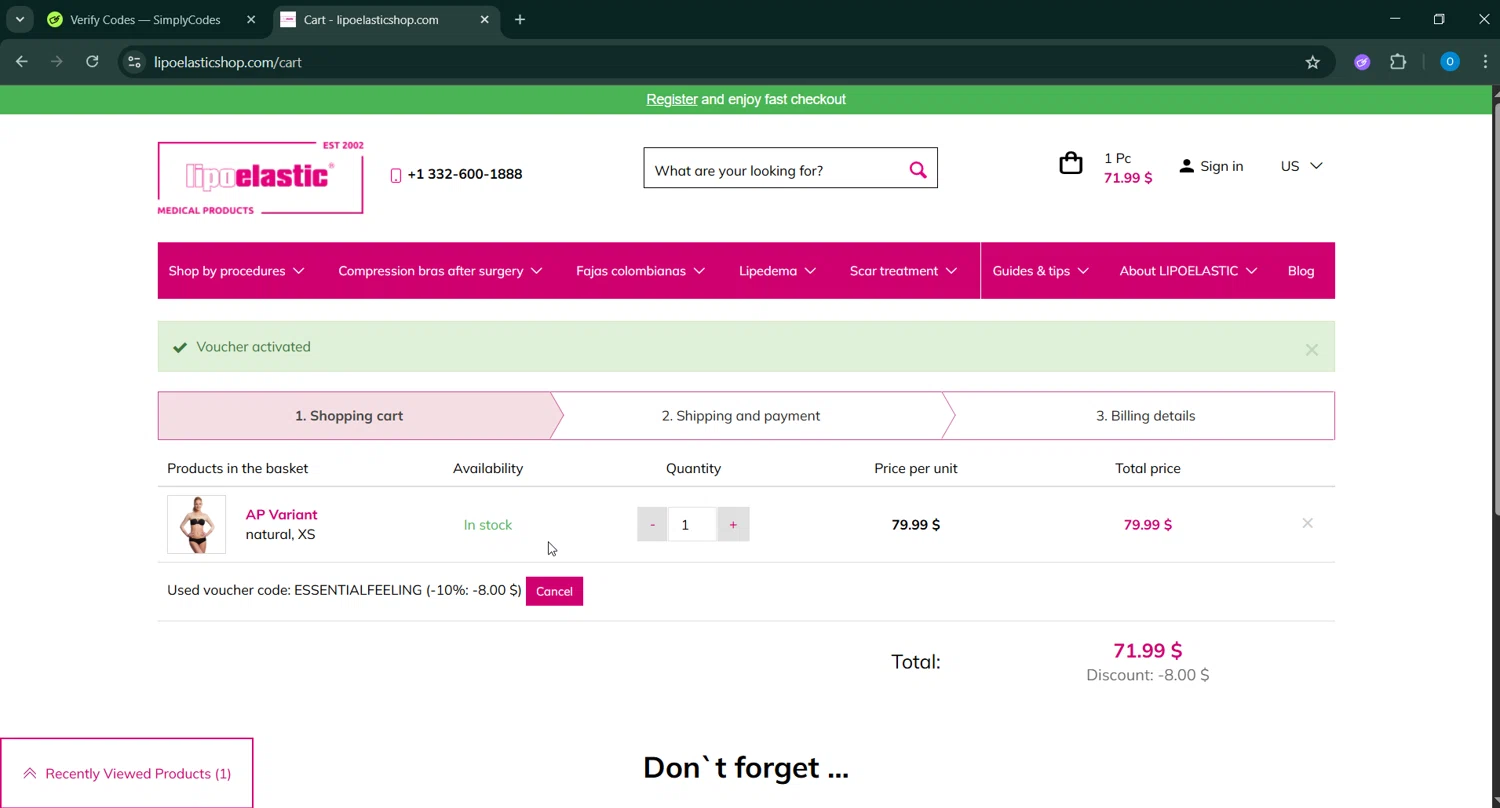
Task: Expand the Fajas colombianas menu
Action: [x=640, y=271]
